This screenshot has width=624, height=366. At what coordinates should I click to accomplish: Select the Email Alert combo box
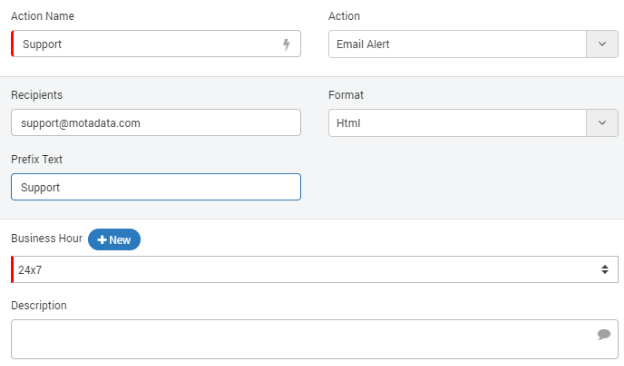(473, 44)
